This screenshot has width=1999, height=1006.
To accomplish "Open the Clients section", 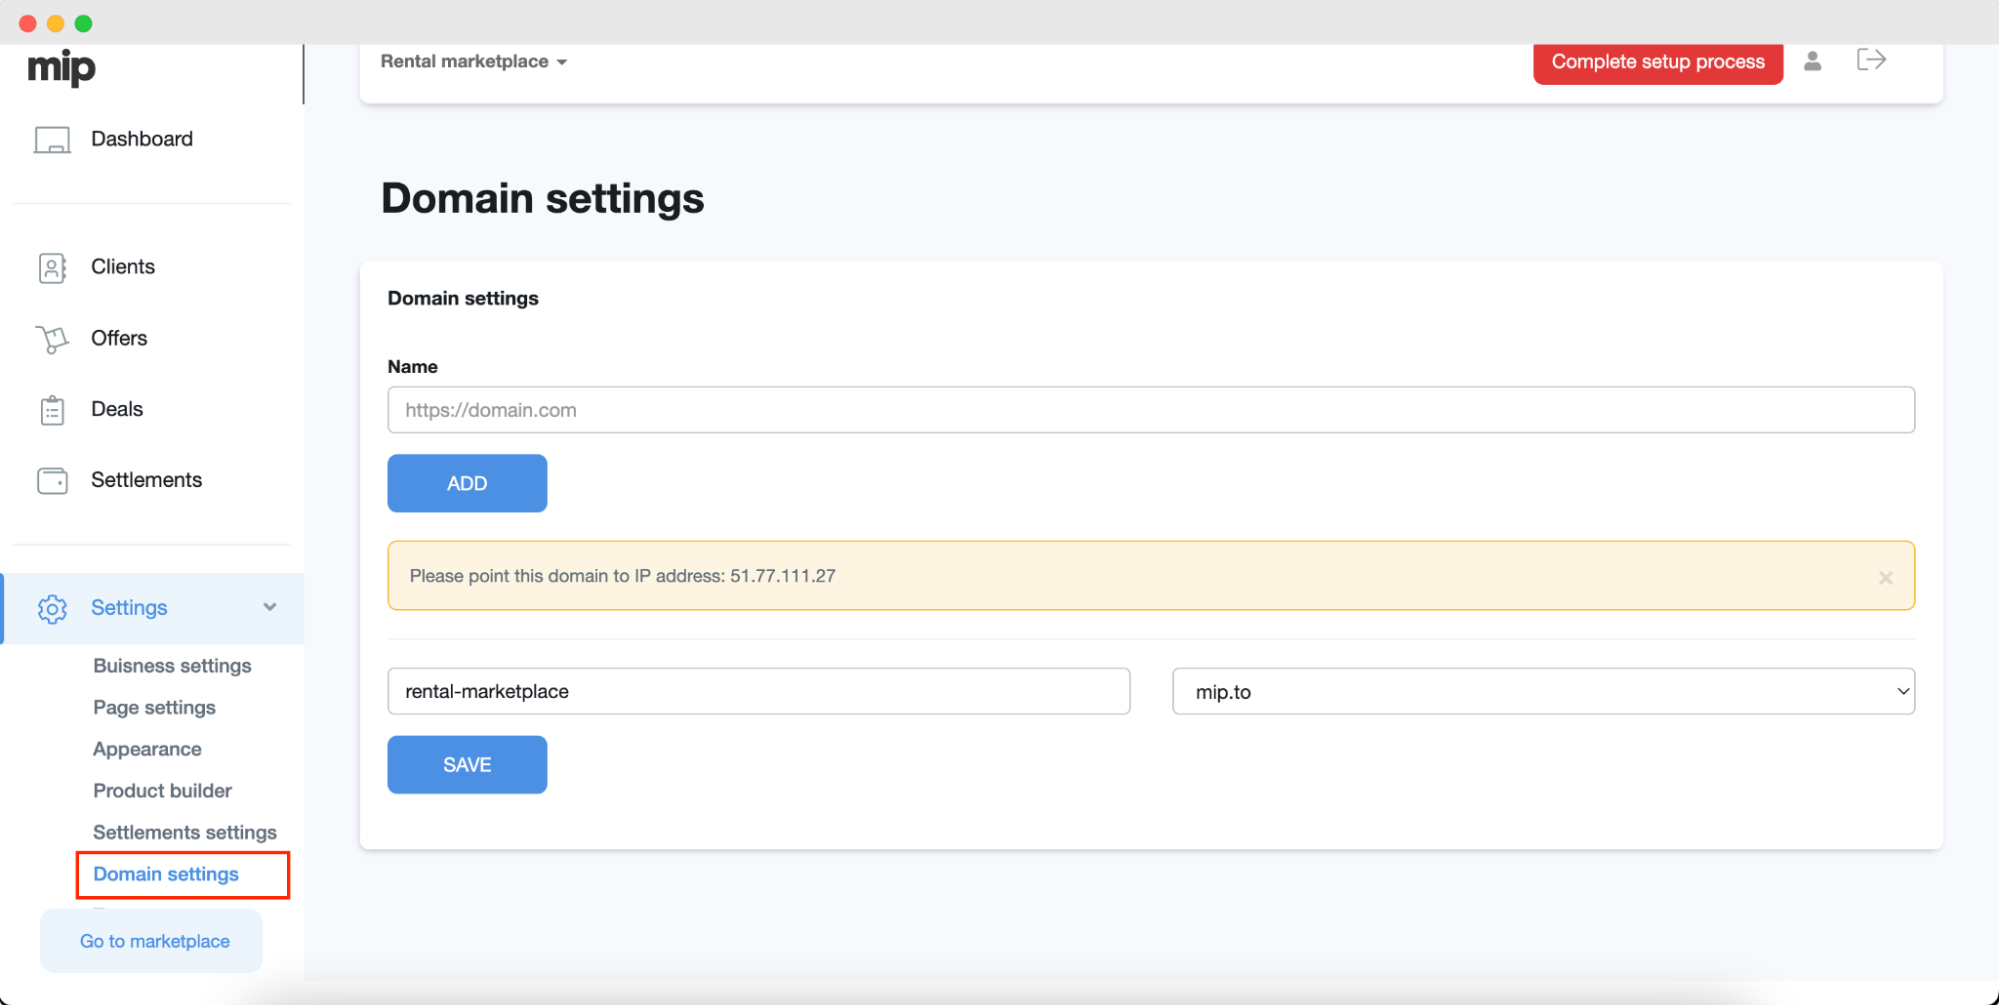I will pyautogui.click(x=123, y=267).
